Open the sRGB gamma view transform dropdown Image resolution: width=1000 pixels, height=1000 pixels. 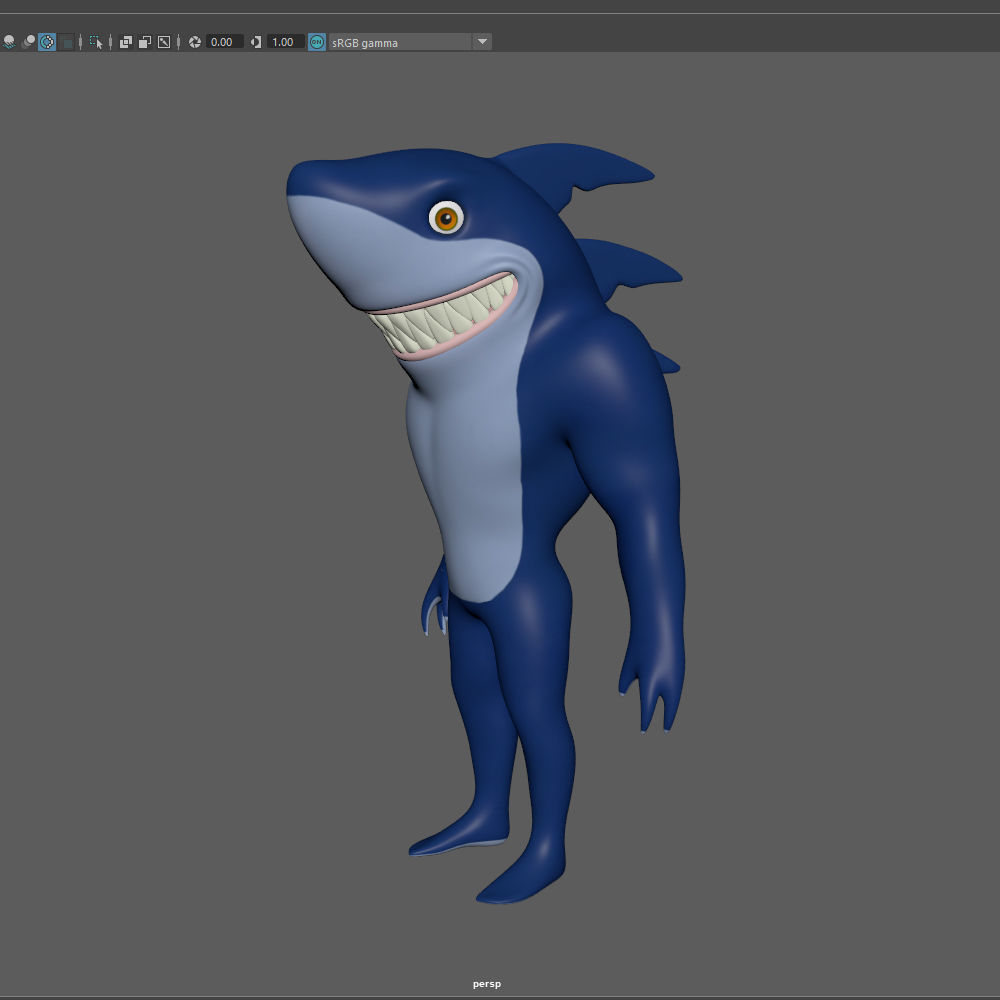click(410, 42)
